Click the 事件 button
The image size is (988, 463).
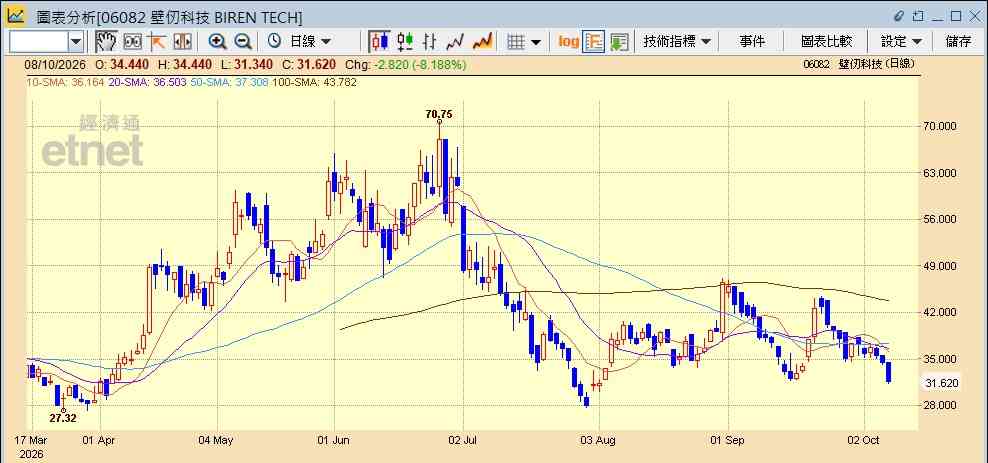(752, 42)
